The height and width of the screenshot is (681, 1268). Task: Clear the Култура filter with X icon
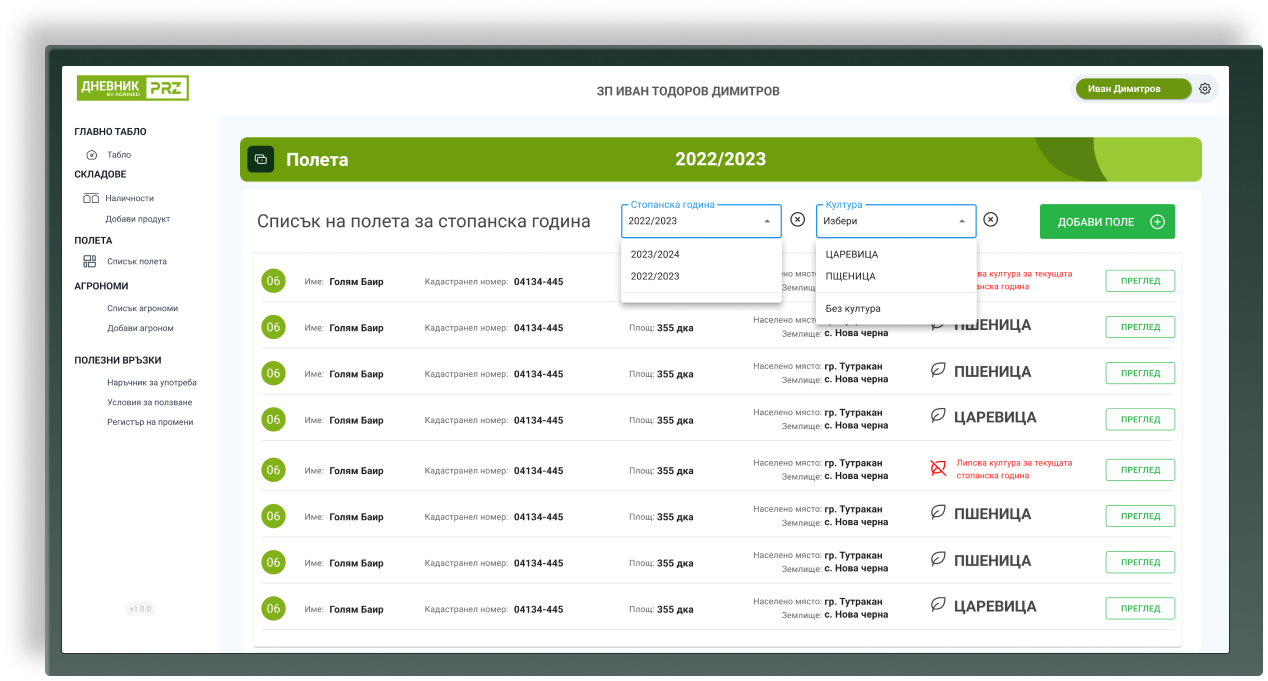coord(990,220)
